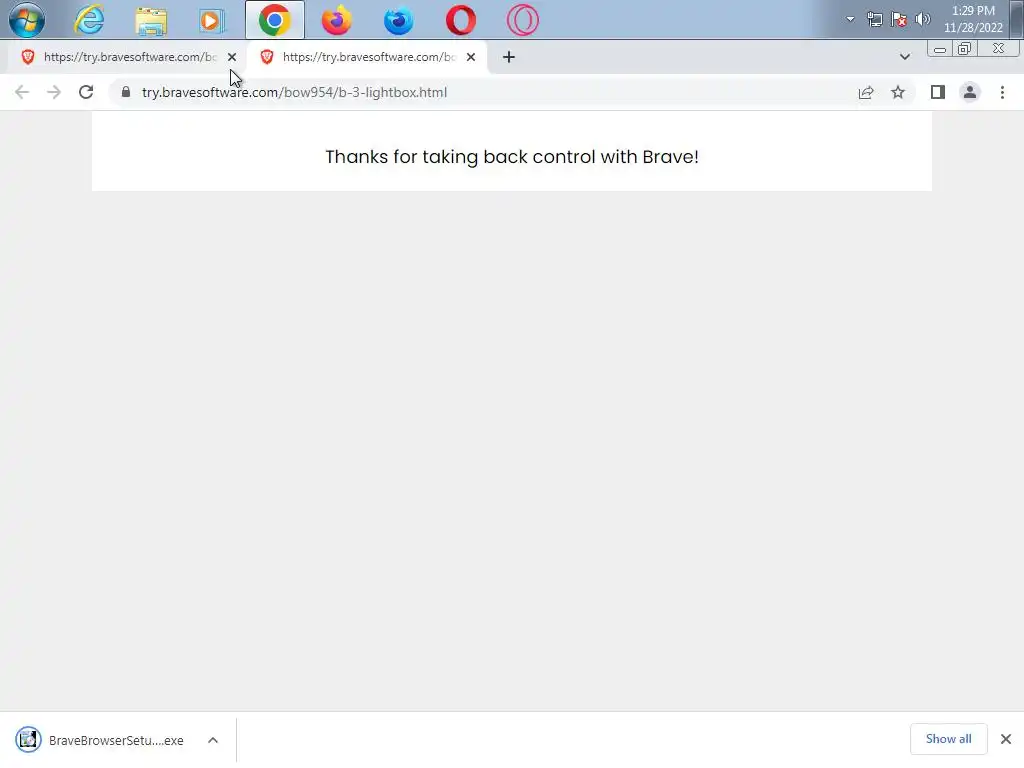The height and width of the screenshot is (768, 1024).
Task: Go forward with the forward arrow
Action: (x=54, y=92)
